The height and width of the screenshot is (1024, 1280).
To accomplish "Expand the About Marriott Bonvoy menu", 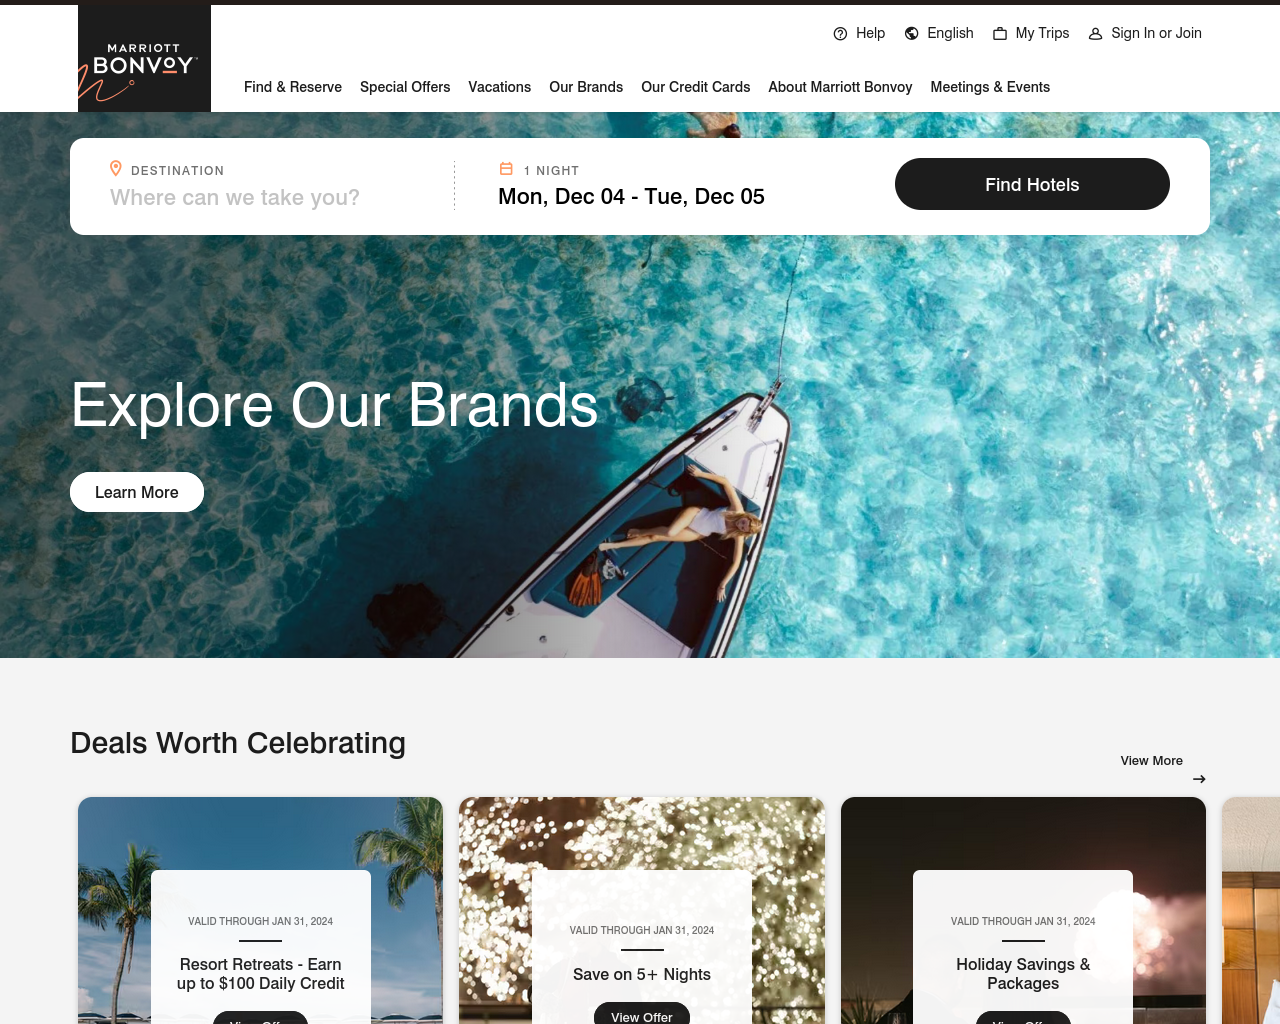I will (x=840, y=87).
